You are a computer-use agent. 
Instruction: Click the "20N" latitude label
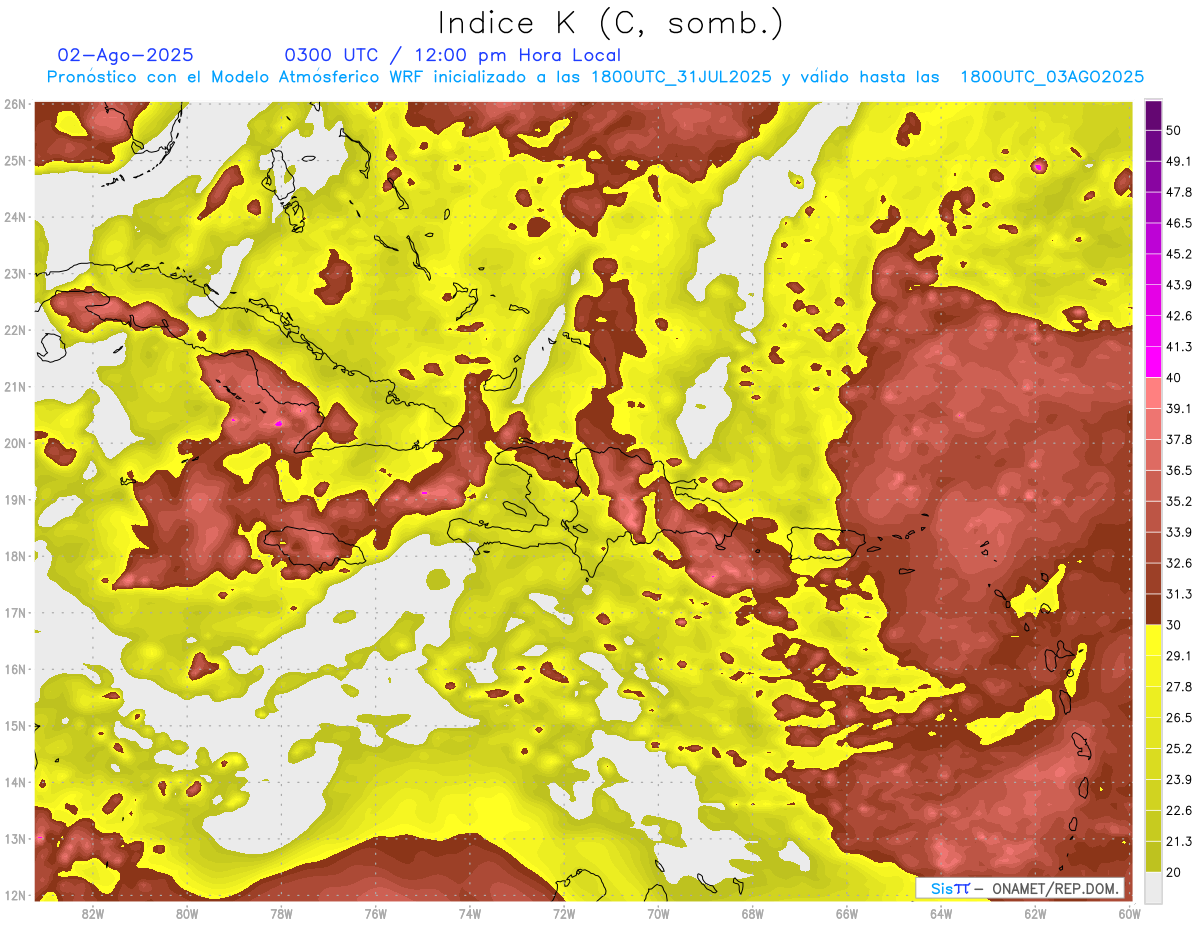[x=15, y=443]
